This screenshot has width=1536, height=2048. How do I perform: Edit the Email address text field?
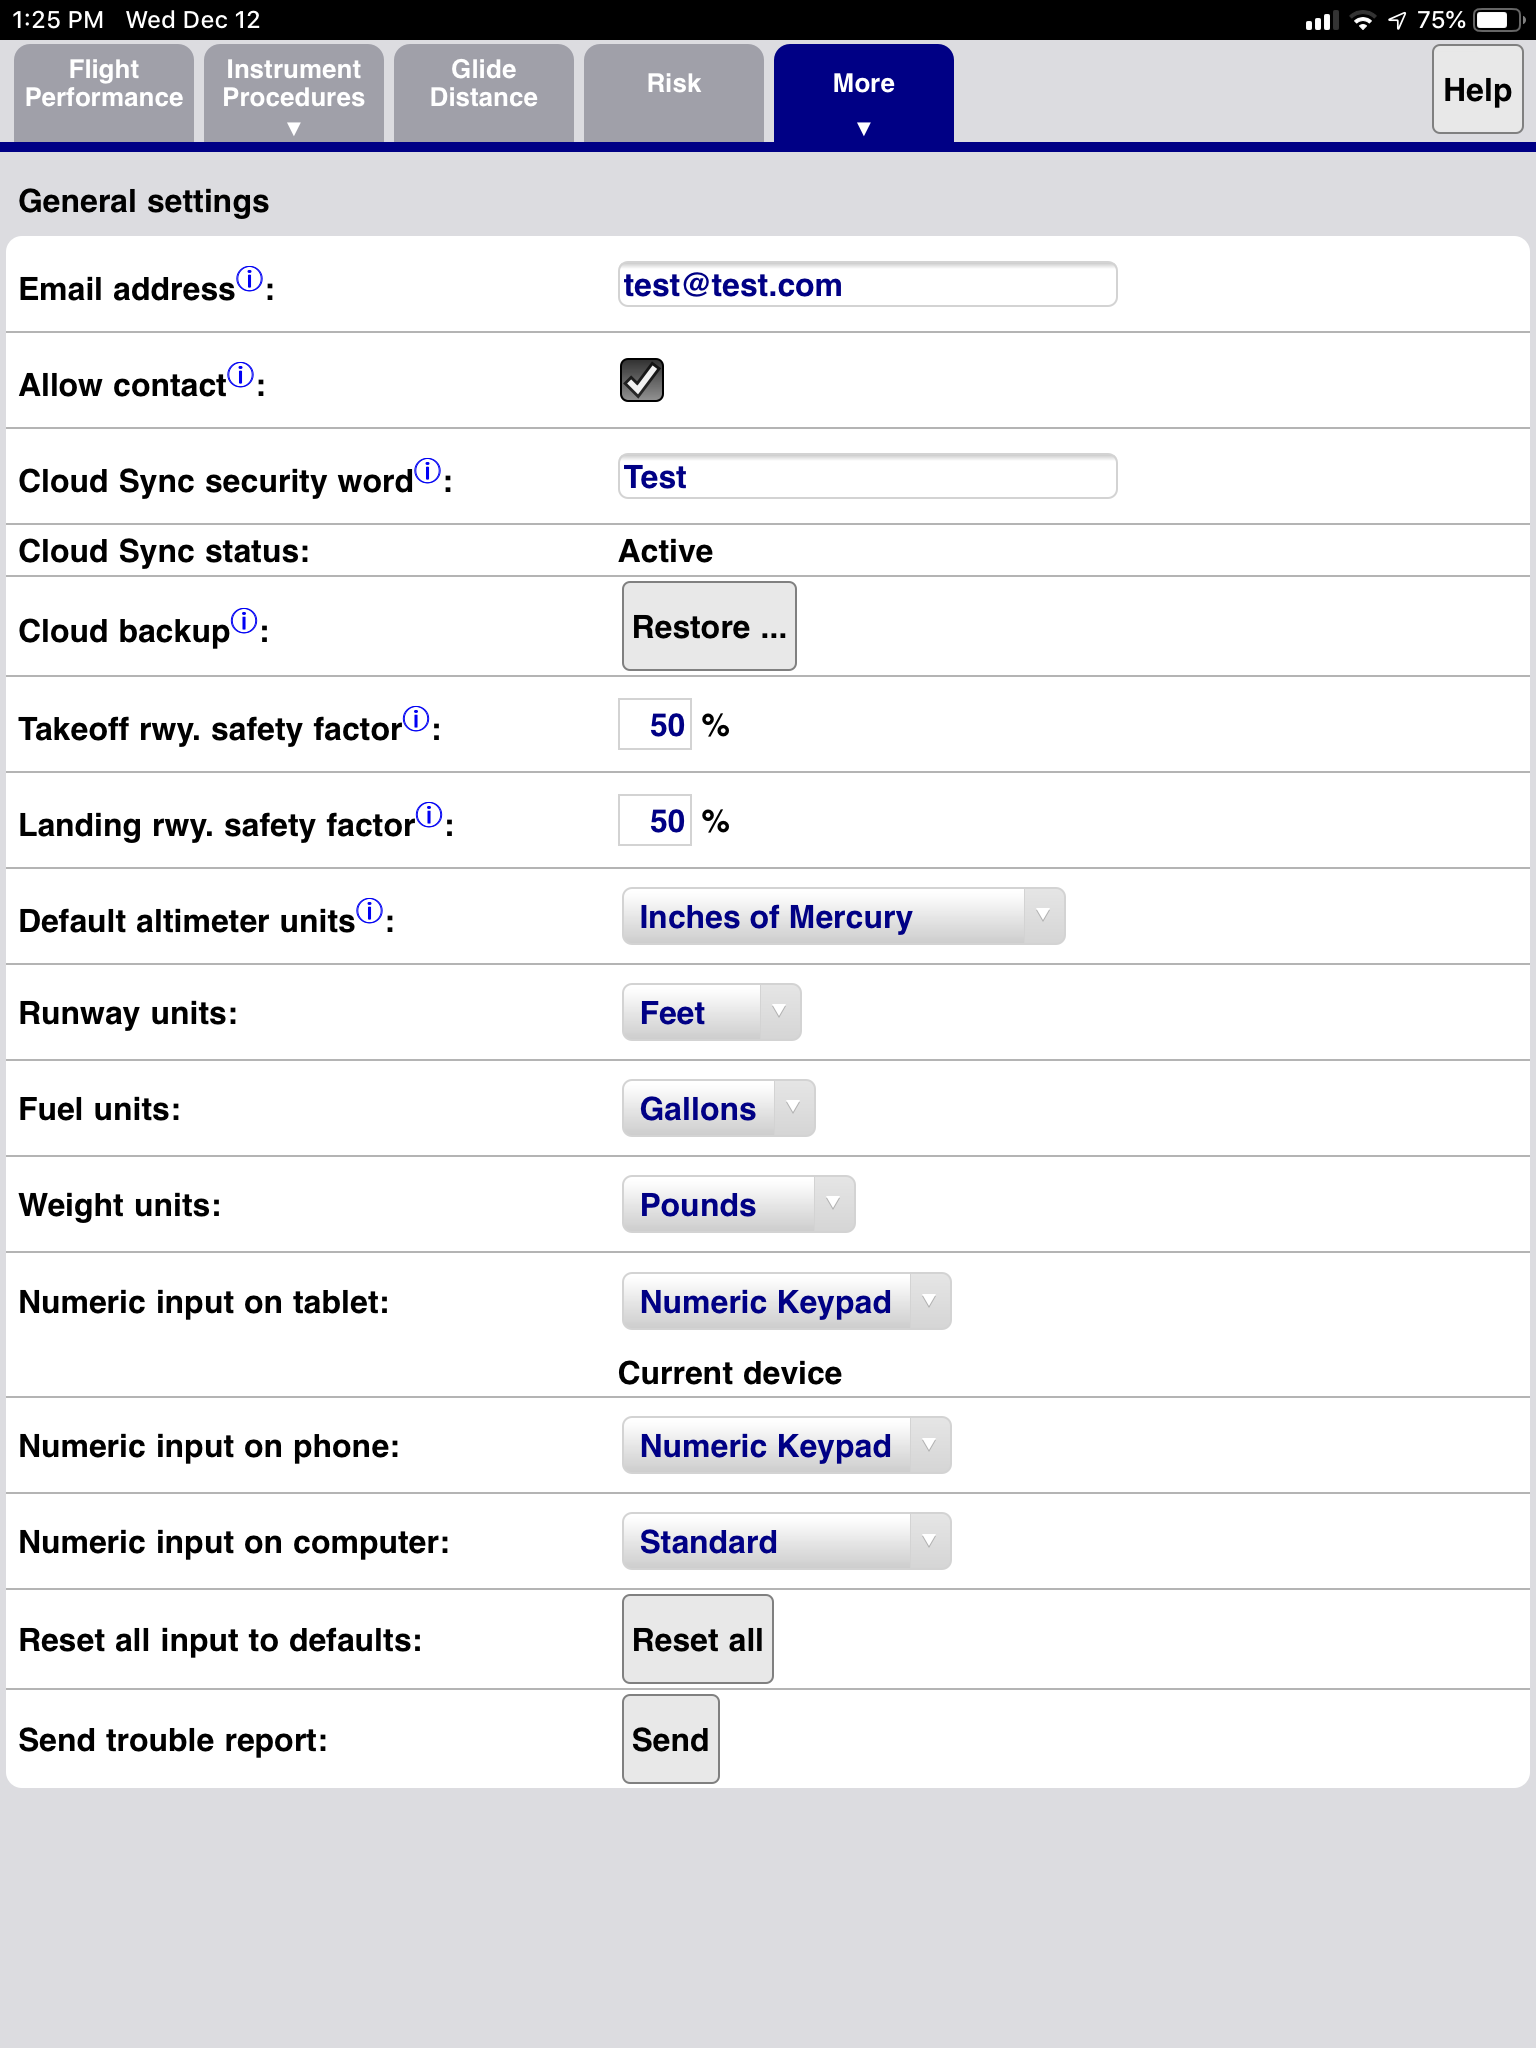tap(867, 285)
